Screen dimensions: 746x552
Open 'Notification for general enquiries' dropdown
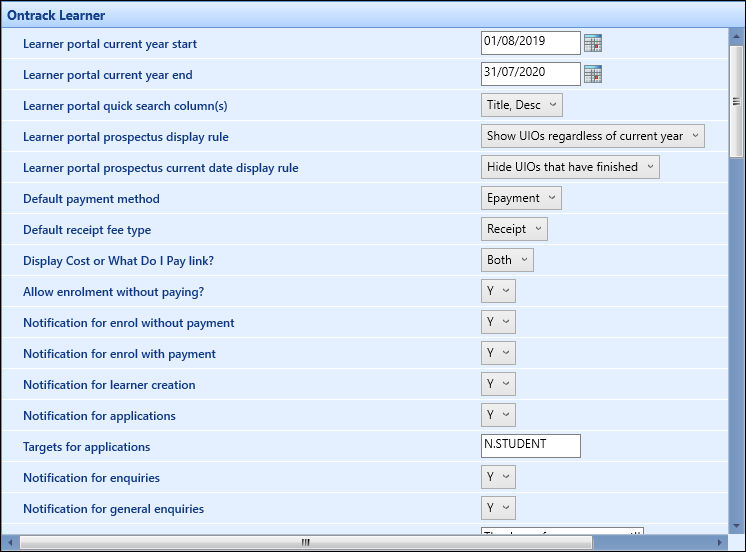point(498,507)
